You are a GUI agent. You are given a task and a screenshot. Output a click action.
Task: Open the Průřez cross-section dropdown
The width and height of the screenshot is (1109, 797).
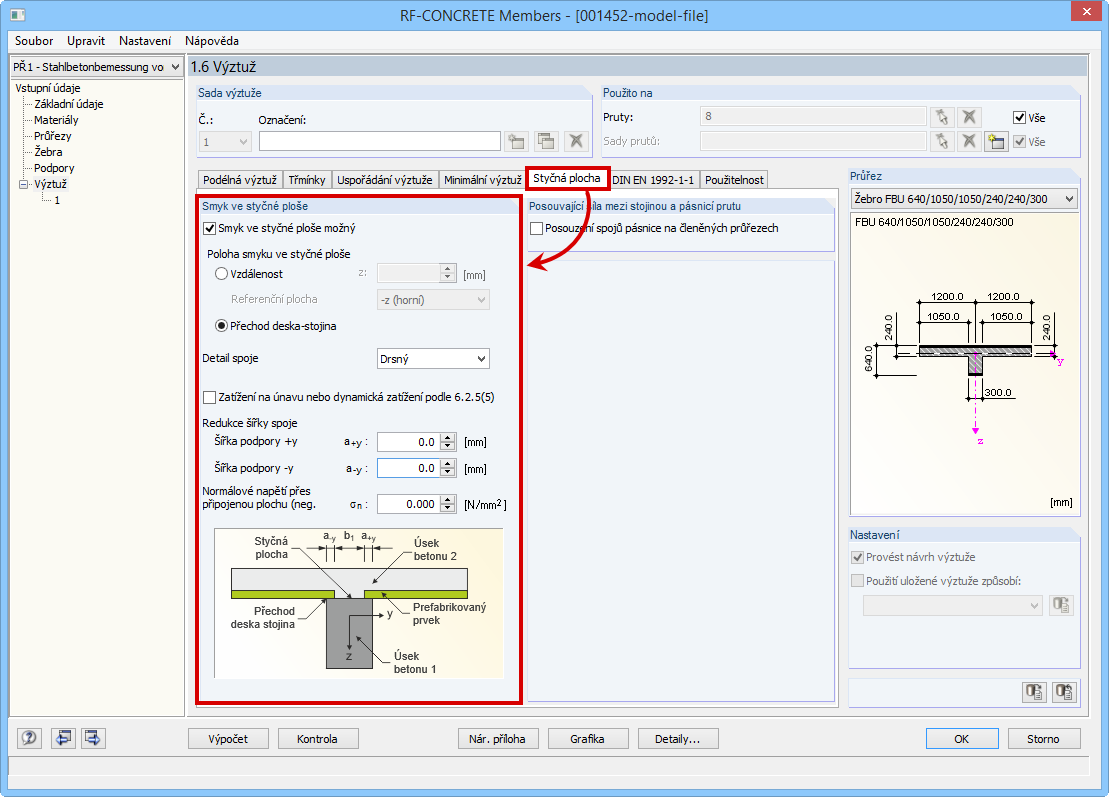964,199
